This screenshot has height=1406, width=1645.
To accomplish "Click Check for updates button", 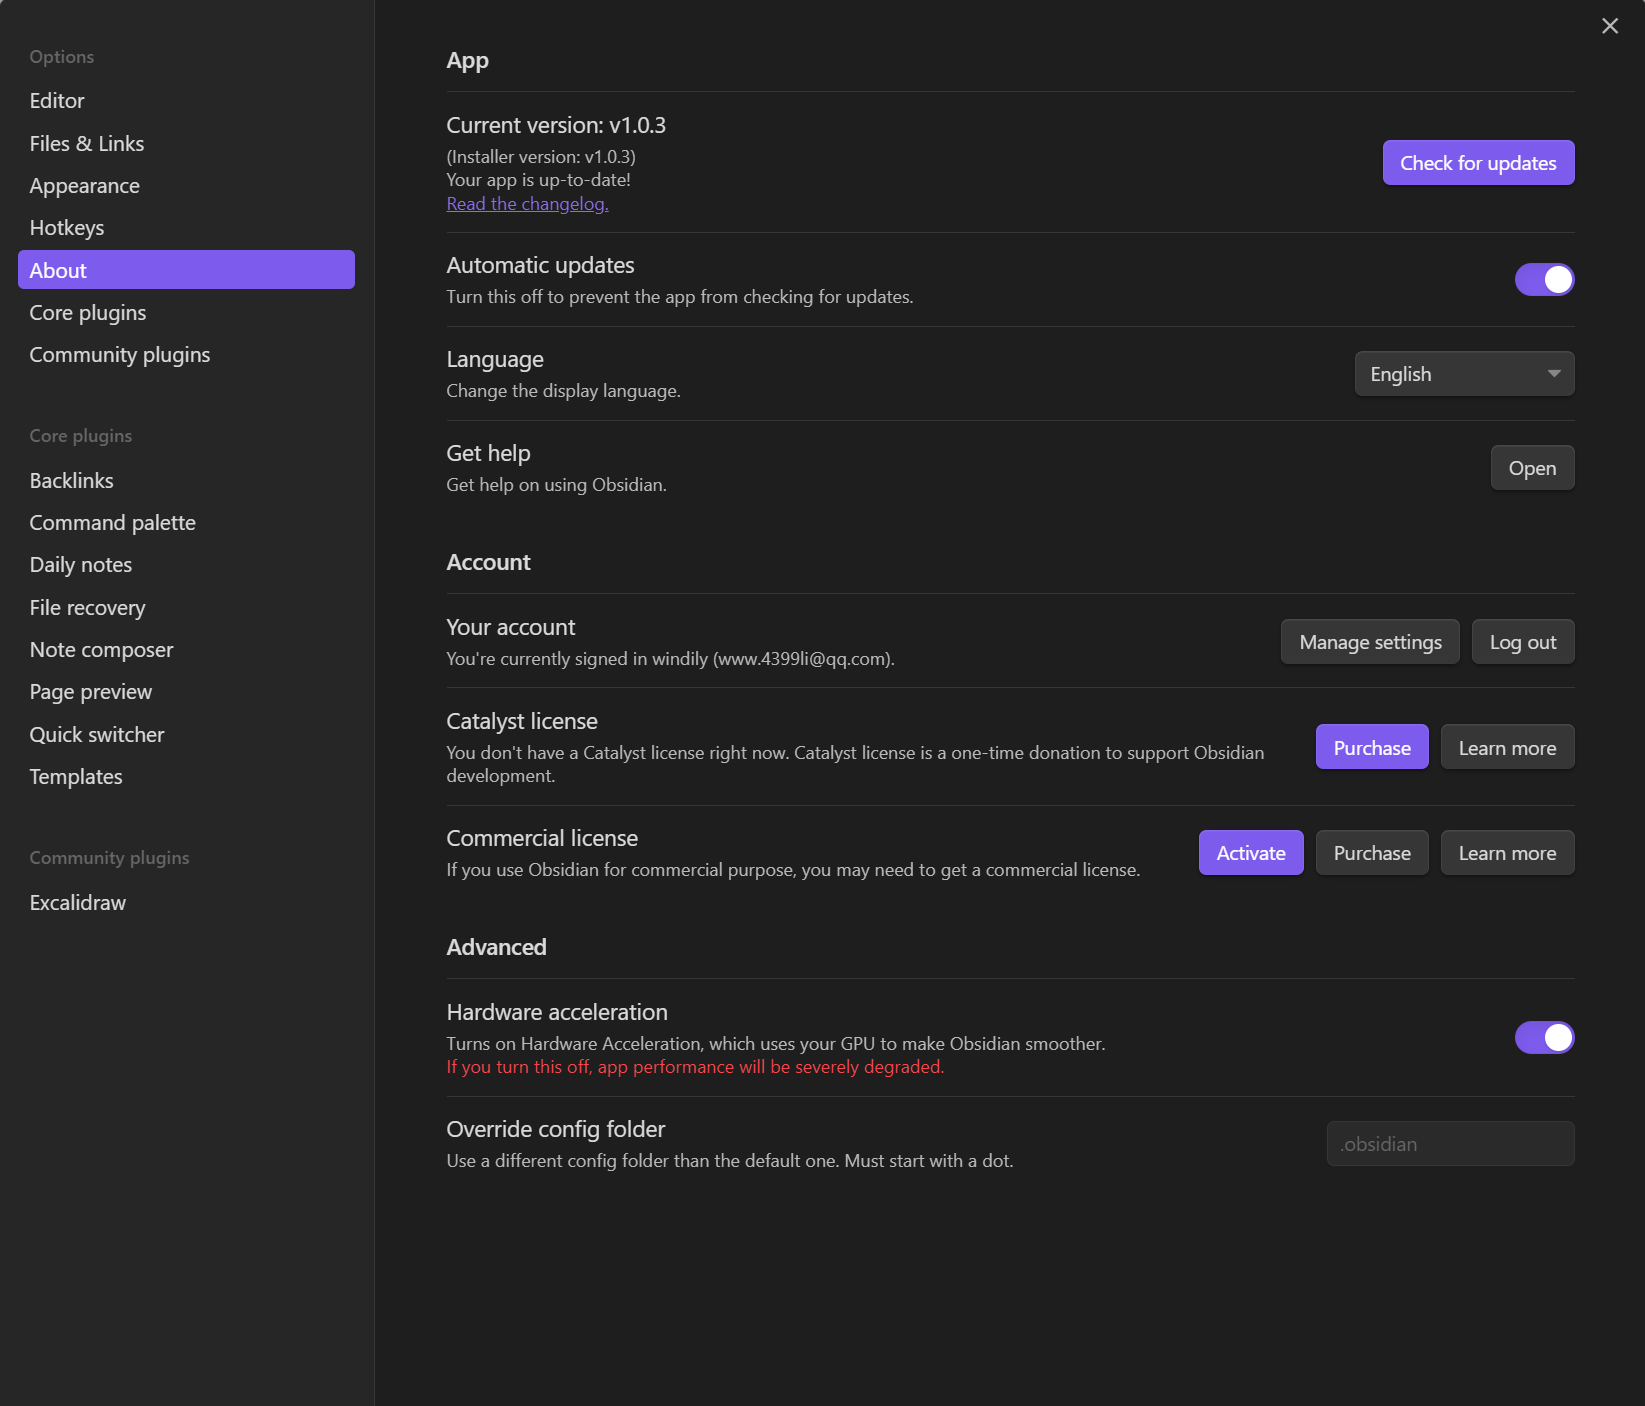I will pos(1477,163).
